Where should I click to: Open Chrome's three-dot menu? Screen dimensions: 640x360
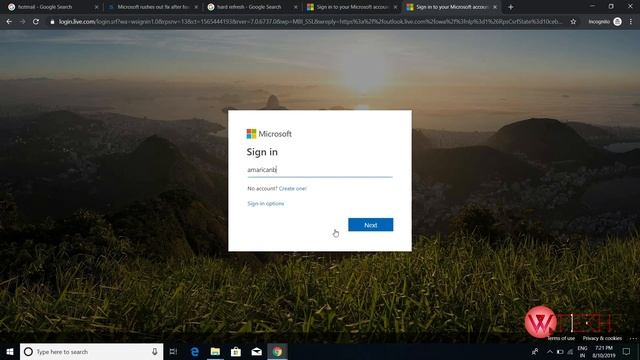pos(631,22)
